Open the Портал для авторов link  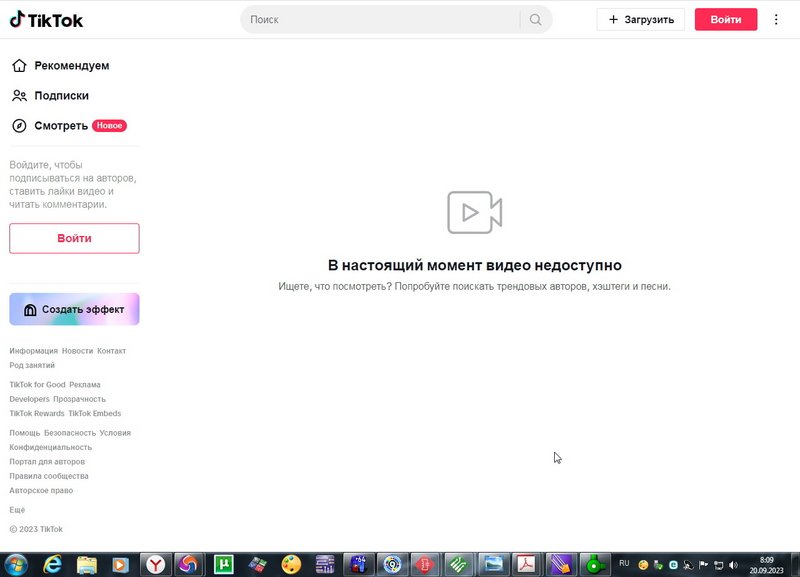coord(47,462)
